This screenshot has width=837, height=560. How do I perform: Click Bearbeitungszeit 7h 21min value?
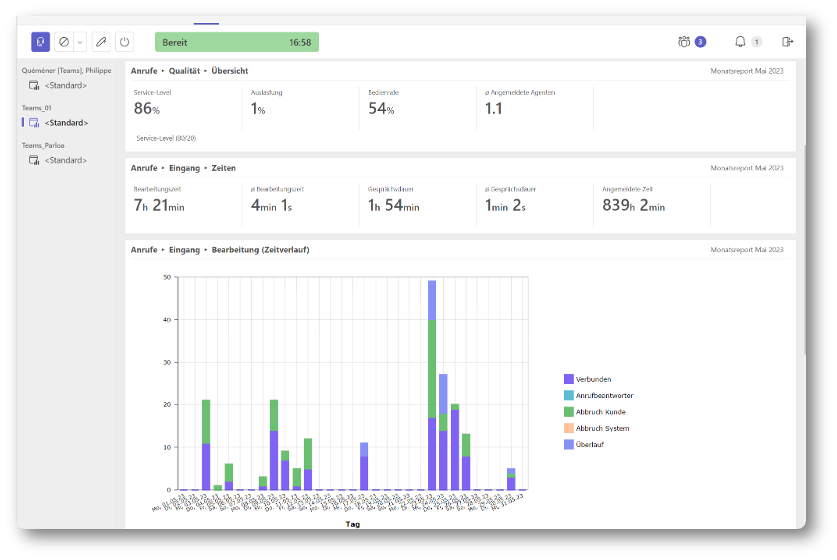point(159,205)
